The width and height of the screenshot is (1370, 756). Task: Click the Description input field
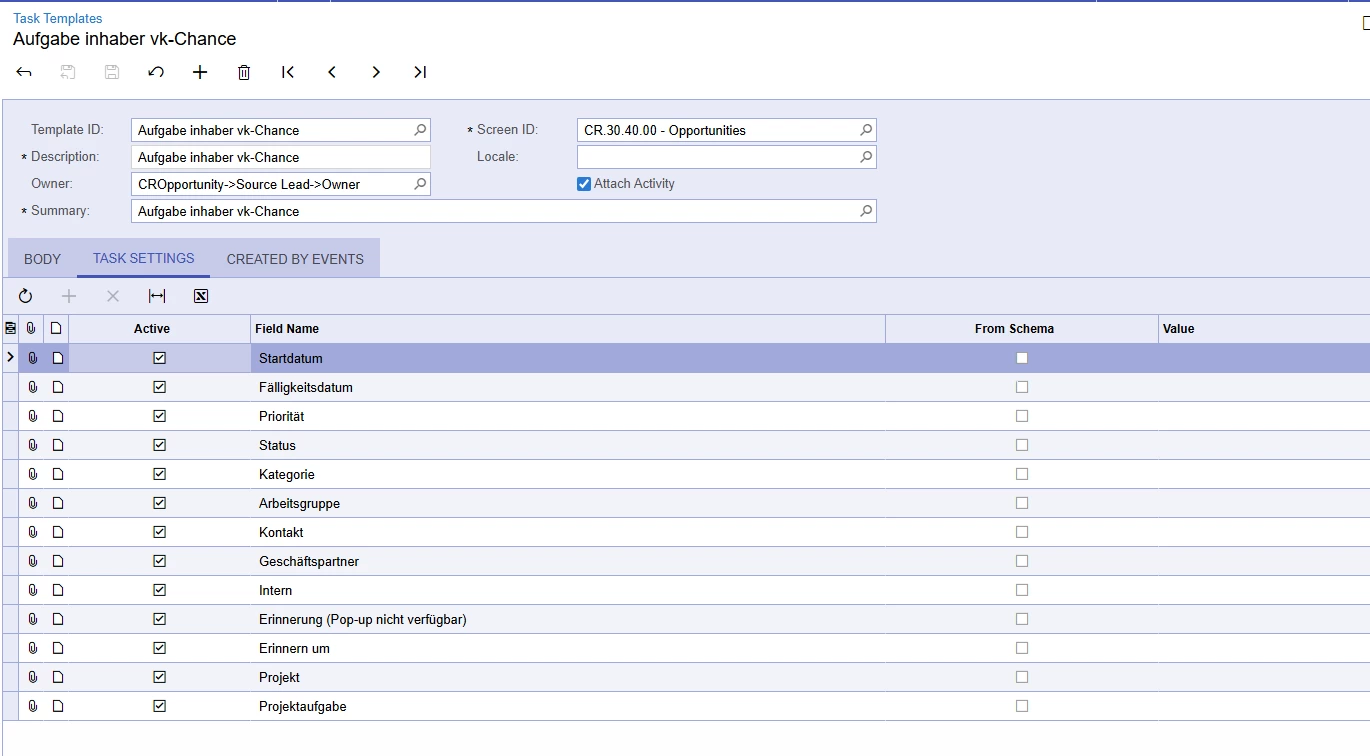(281, 157)
